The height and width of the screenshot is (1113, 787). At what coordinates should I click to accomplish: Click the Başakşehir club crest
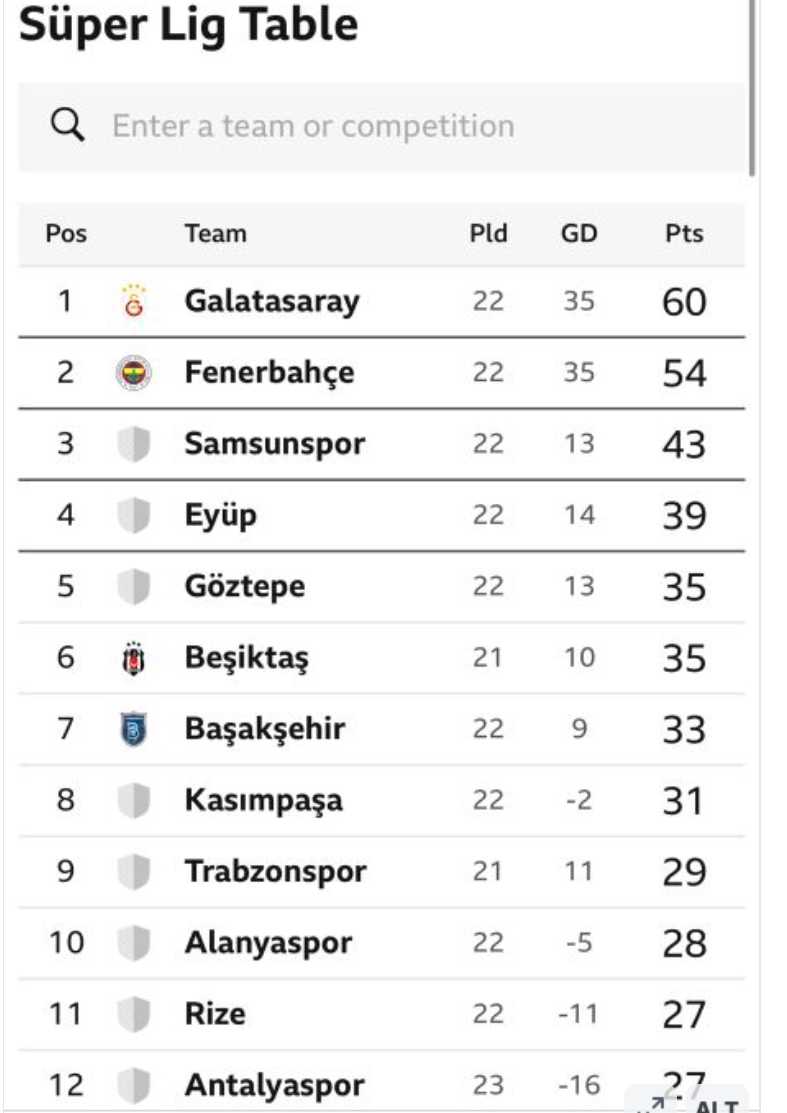[133, 729]
